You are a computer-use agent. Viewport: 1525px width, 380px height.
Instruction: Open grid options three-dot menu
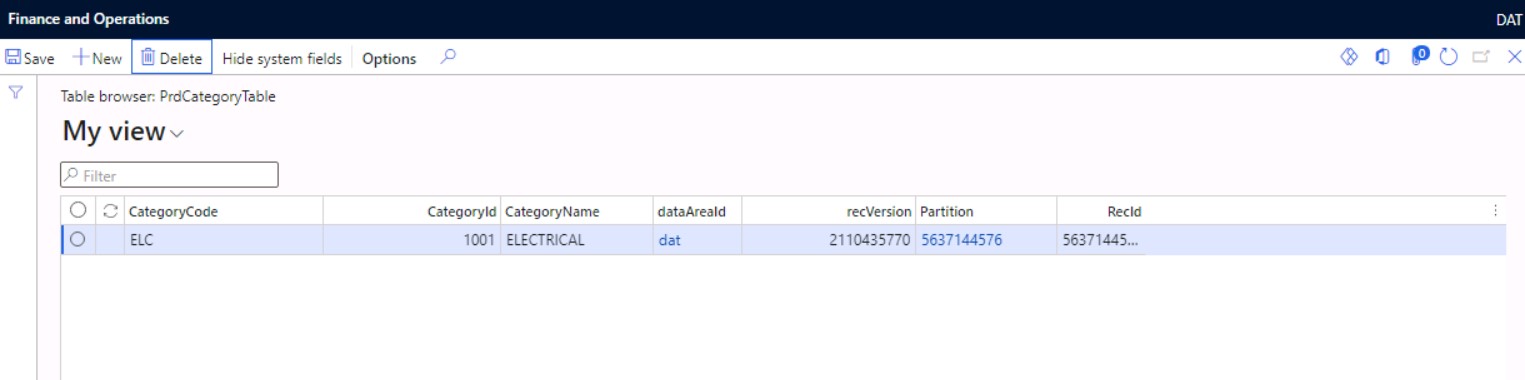pos(1495,211)
